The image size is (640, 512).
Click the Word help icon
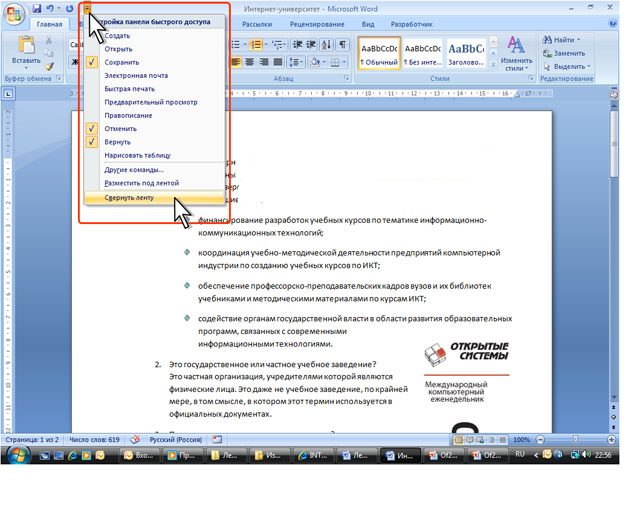613,24
